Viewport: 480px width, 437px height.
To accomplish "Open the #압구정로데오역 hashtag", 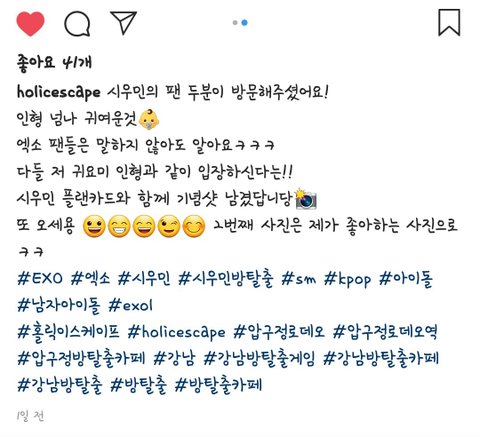I will tap(385, 332).
